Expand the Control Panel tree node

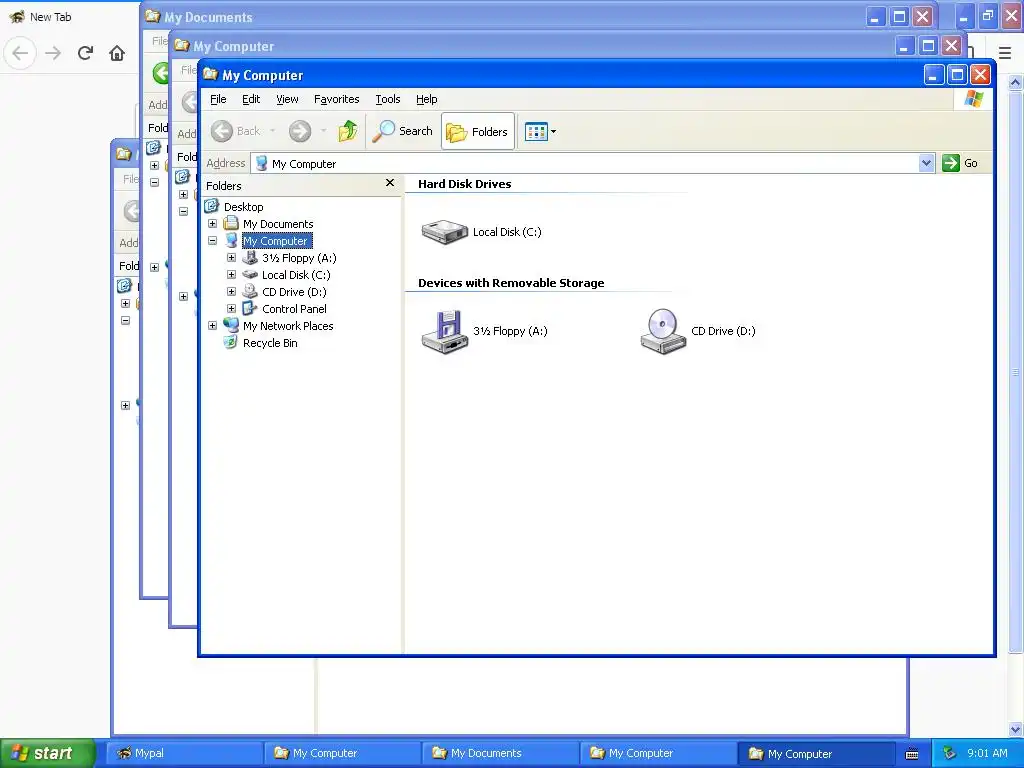click(x=231, y=308)
